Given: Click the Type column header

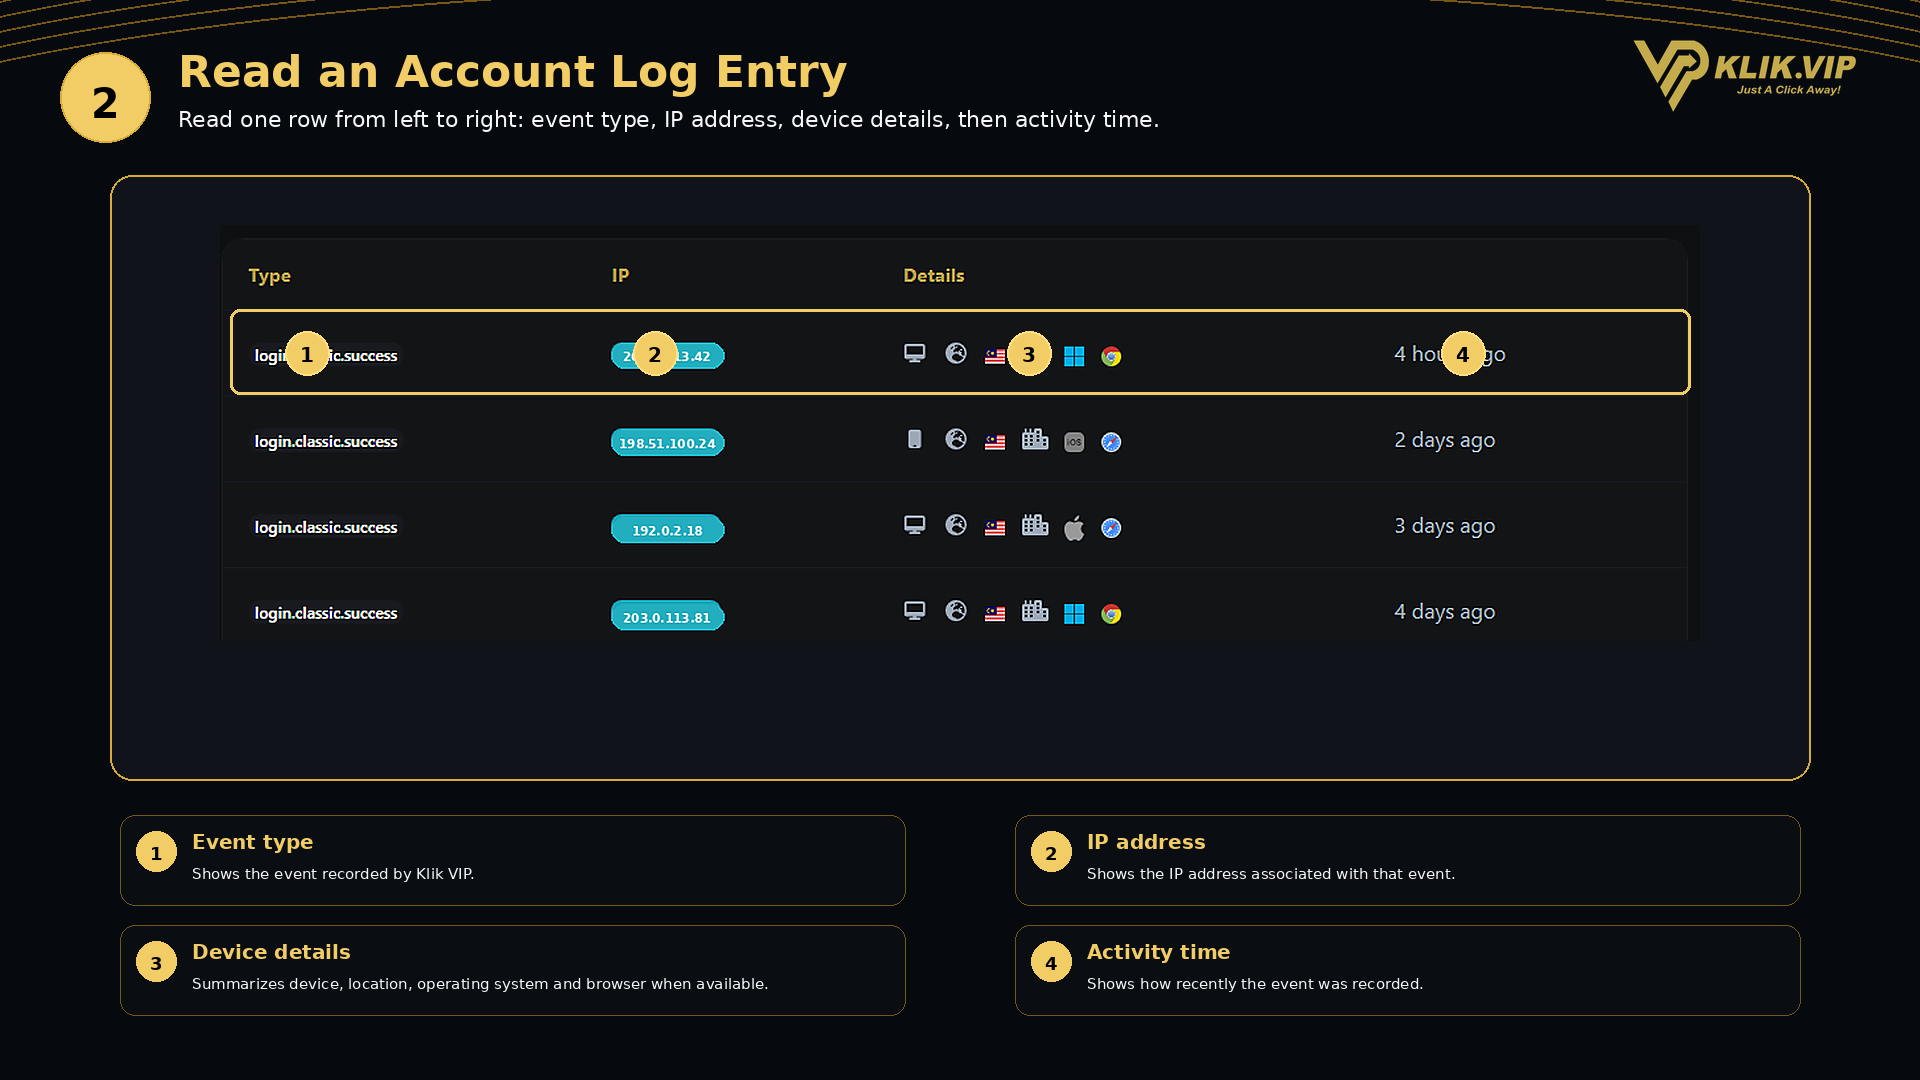Looking at the screenshot, I should pyautogui.click(x=269, y=276).
